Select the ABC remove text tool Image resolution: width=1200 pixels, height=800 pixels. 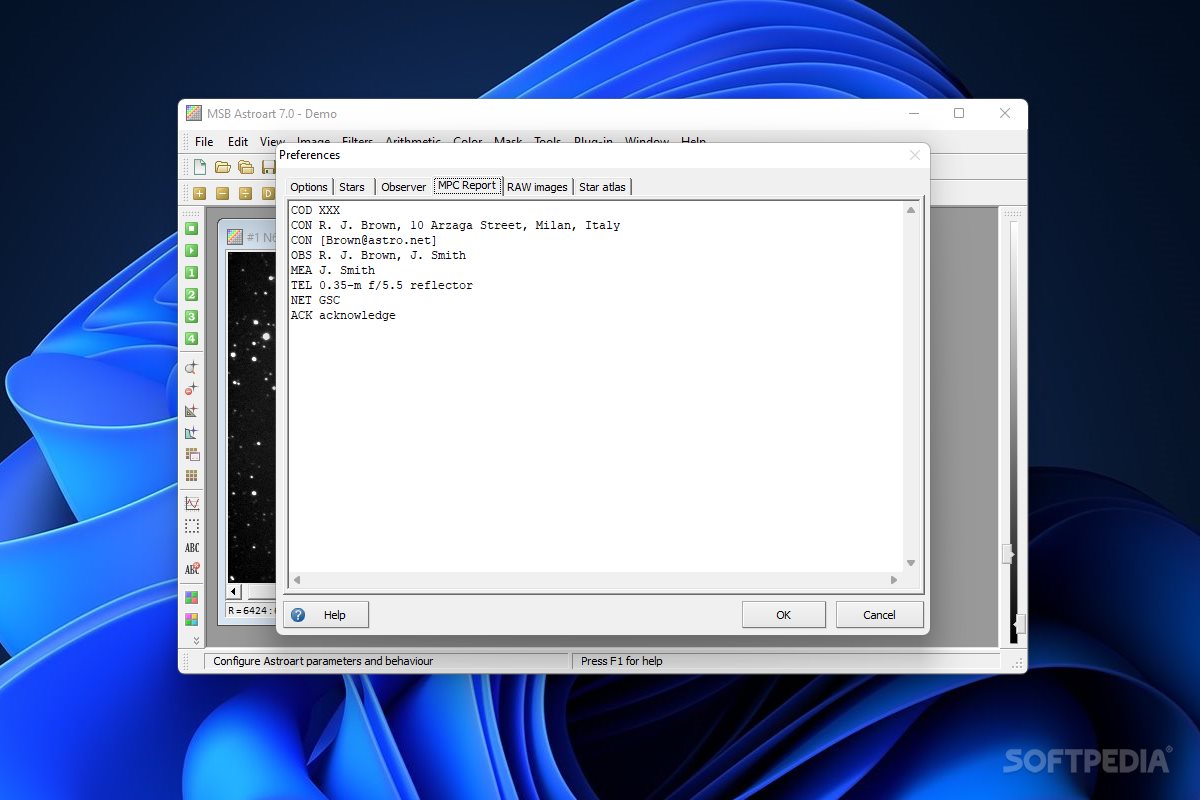click(x=191, y=570)
